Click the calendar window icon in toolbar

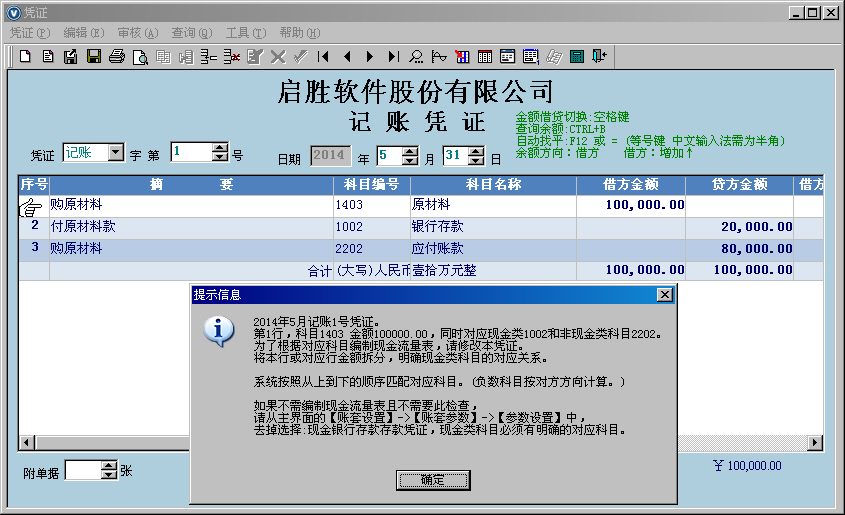tap(508, 56)
